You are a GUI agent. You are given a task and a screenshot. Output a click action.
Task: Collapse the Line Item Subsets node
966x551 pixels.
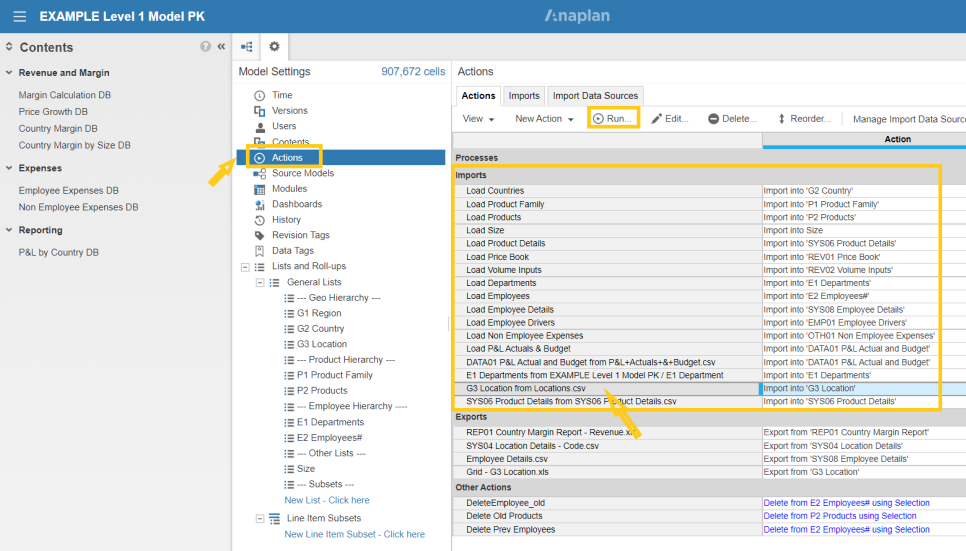tap(260, 519)
